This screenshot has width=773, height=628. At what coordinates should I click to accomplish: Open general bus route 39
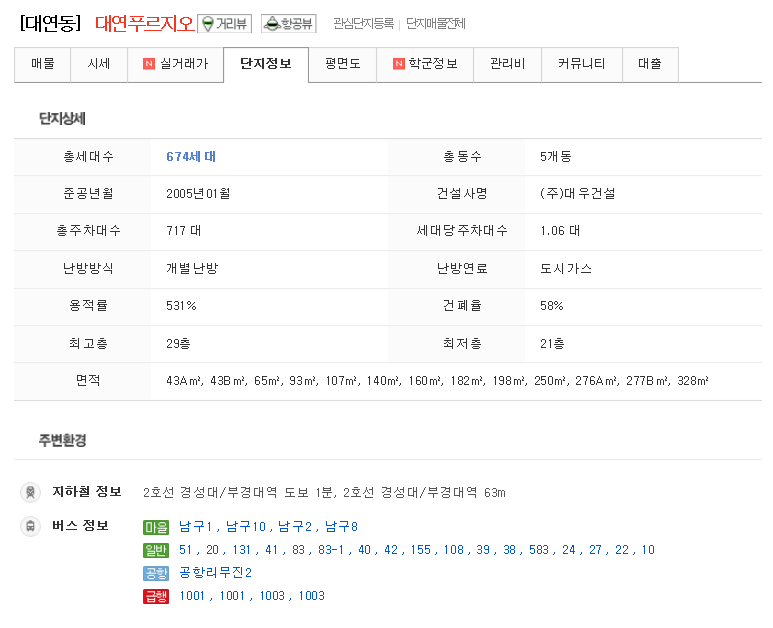483,550
